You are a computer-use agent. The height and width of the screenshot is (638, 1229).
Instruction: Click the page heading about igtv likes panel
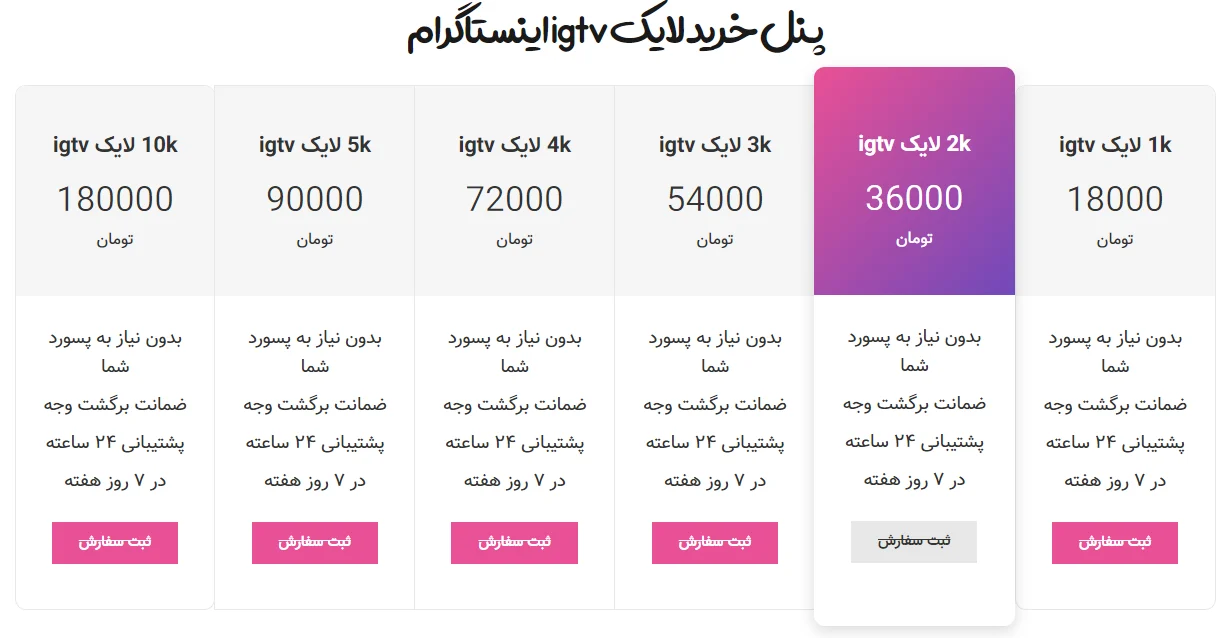pos(615,33)
